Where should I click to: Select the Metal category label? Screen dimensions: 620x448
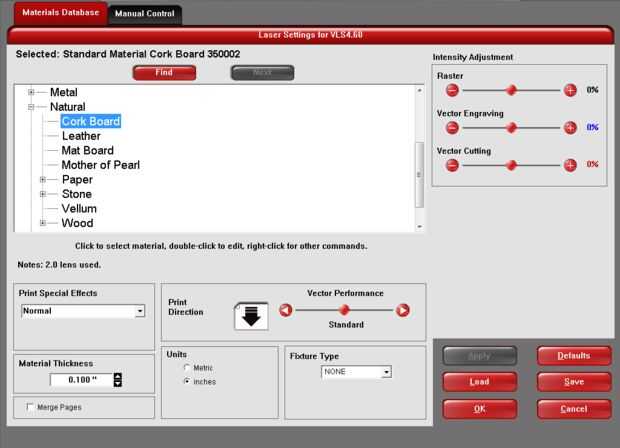click(x=63, y=93)
